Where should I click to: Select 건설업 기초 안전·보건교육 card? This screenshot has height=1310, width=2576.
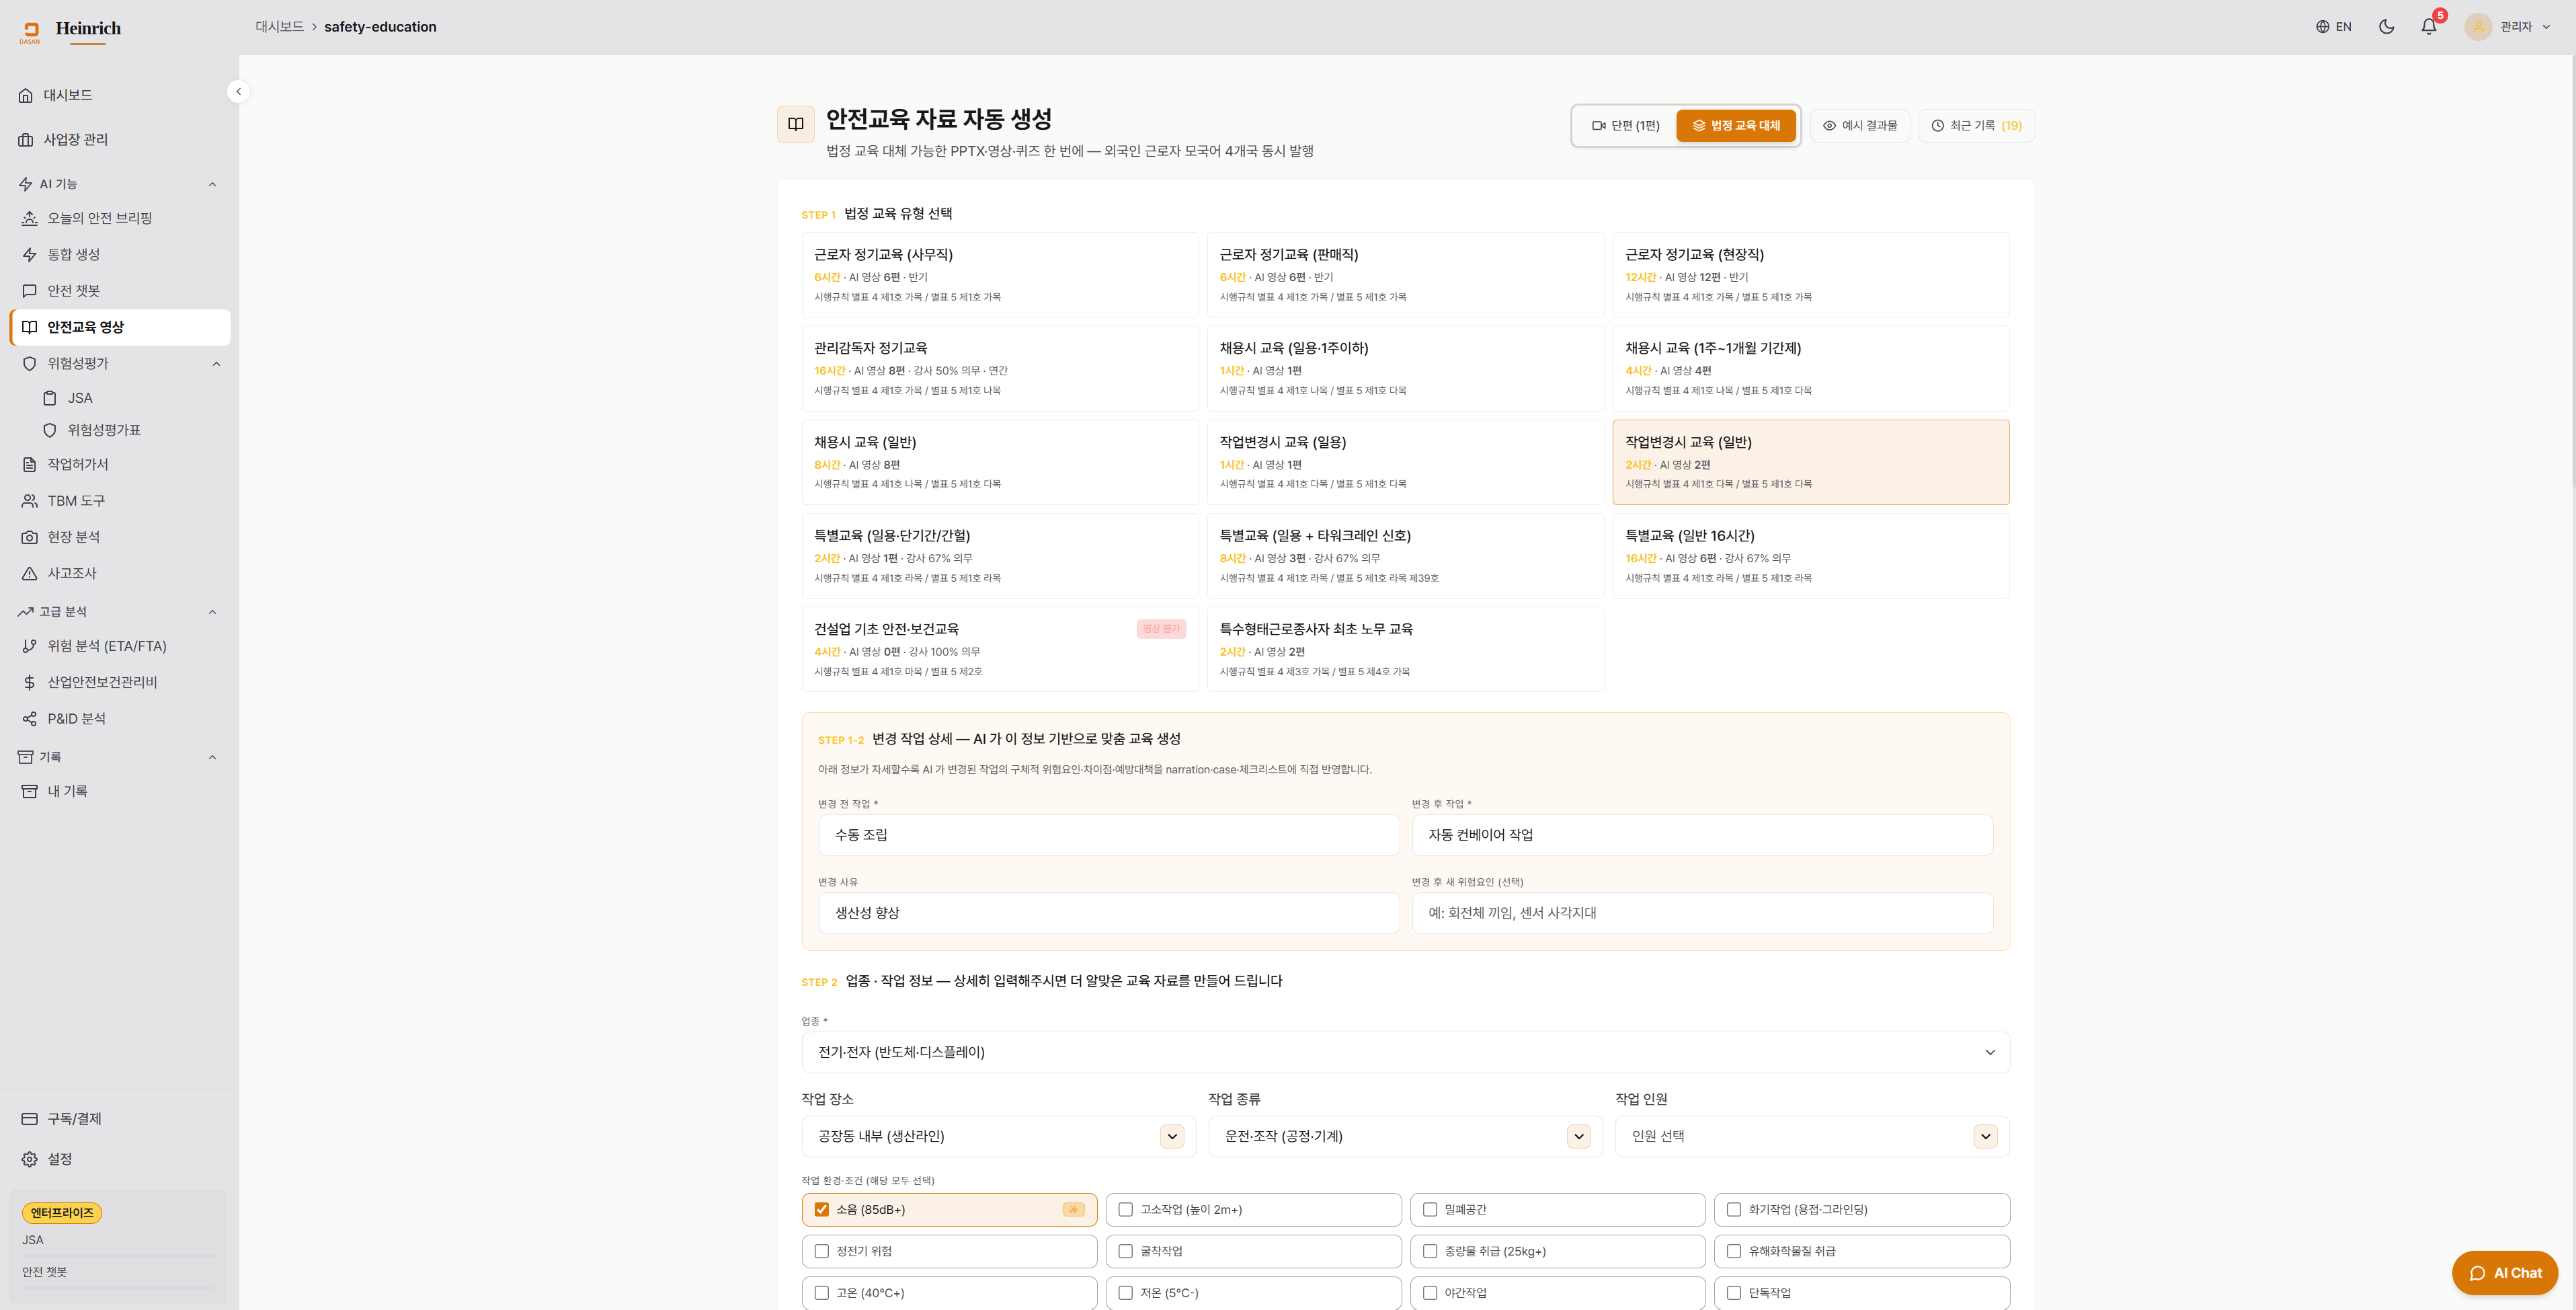(1000, 649)
